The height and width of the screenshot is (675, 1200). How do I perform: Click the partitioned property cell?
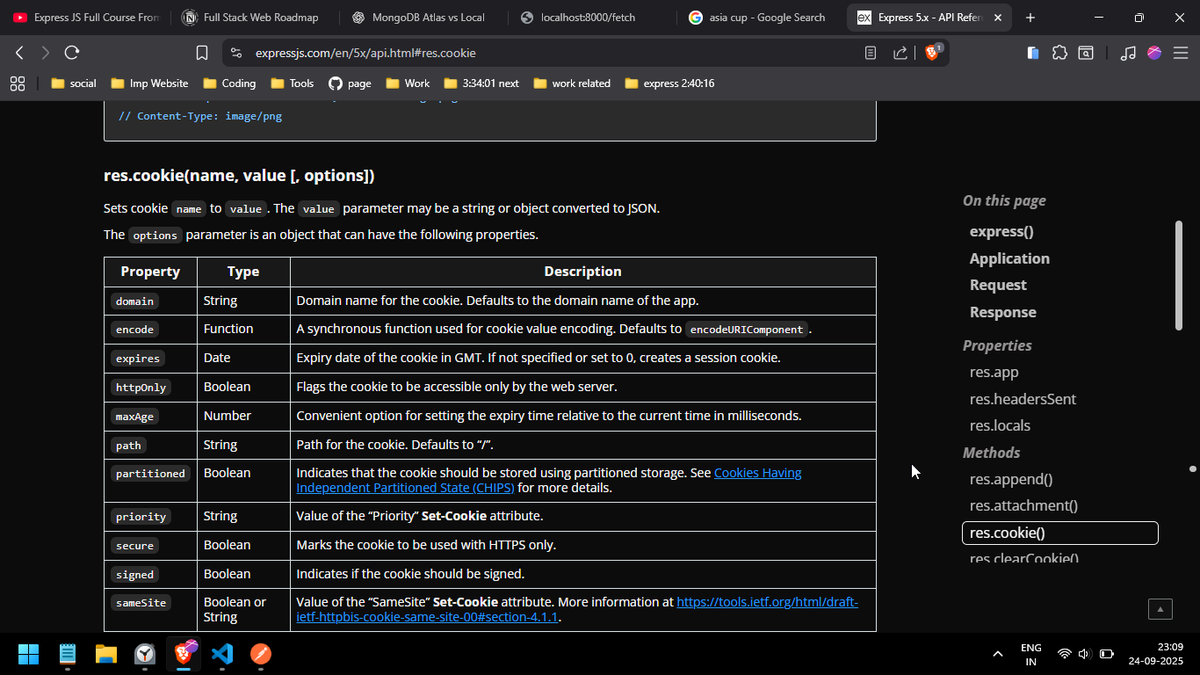(x=151, y=480)
